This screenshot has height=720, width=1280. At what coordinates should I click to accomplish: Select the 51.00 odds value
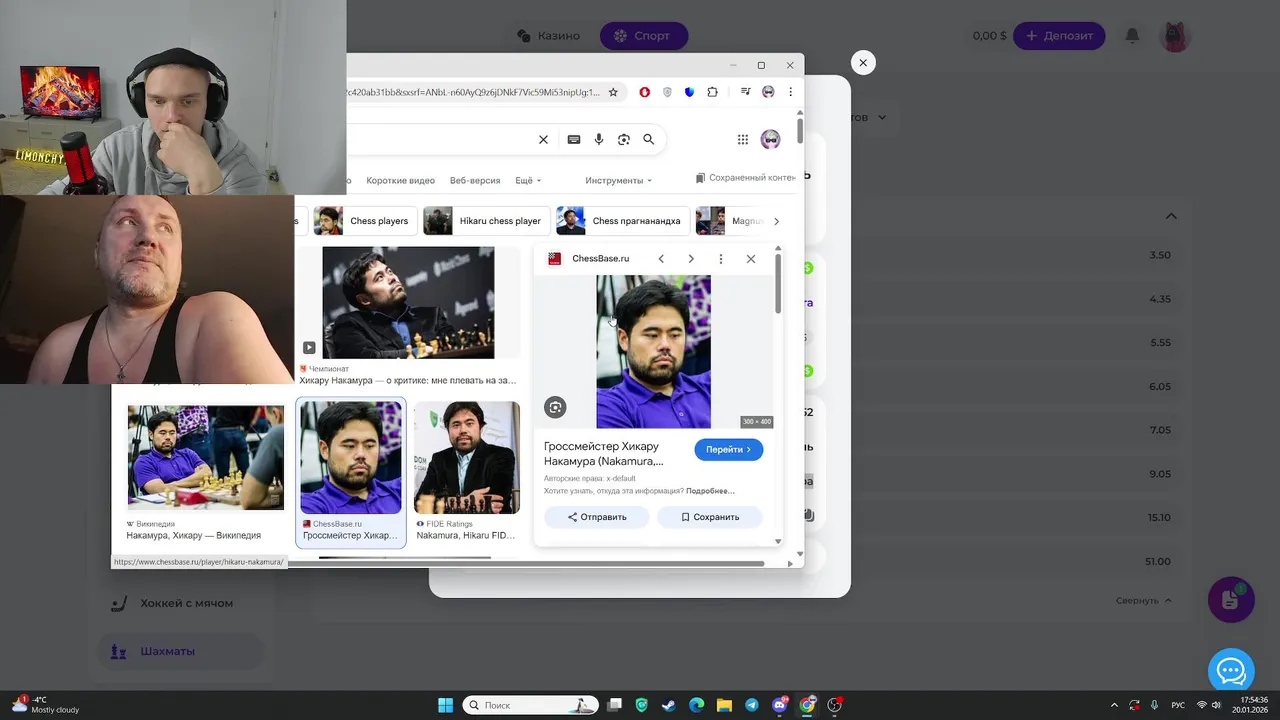(x=1158, y=562)
